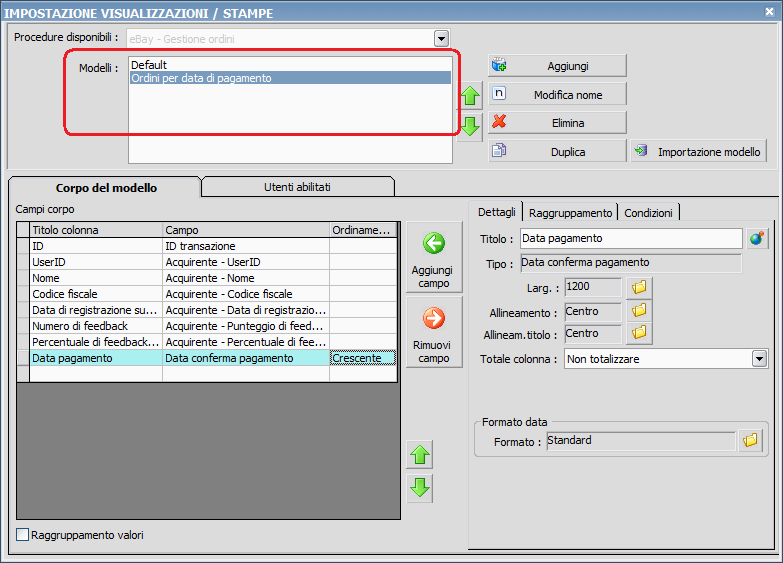Viewport: 783px width, 563px height.
Task: Select the Nome title cell
Action: tap(96, 278)
